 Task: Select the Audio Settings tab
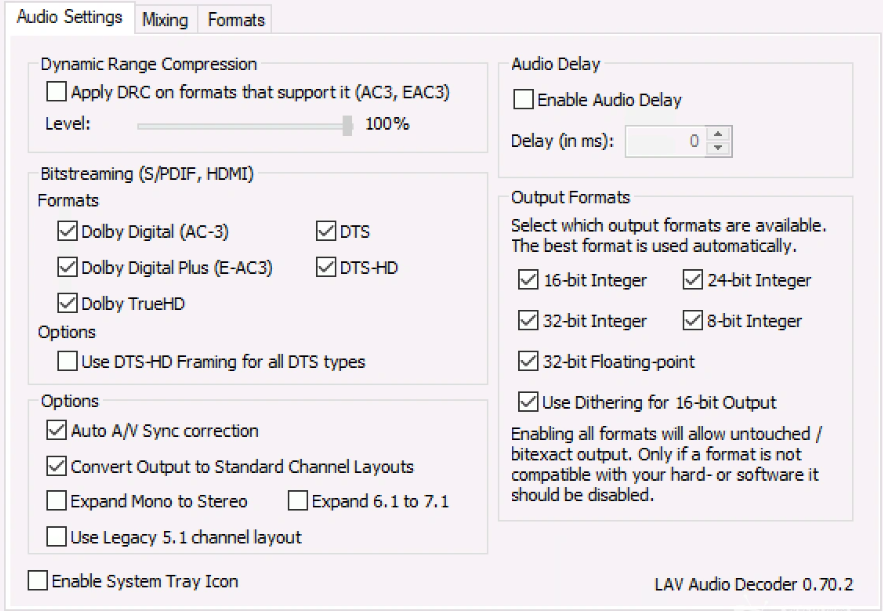[x=70, y=17]
